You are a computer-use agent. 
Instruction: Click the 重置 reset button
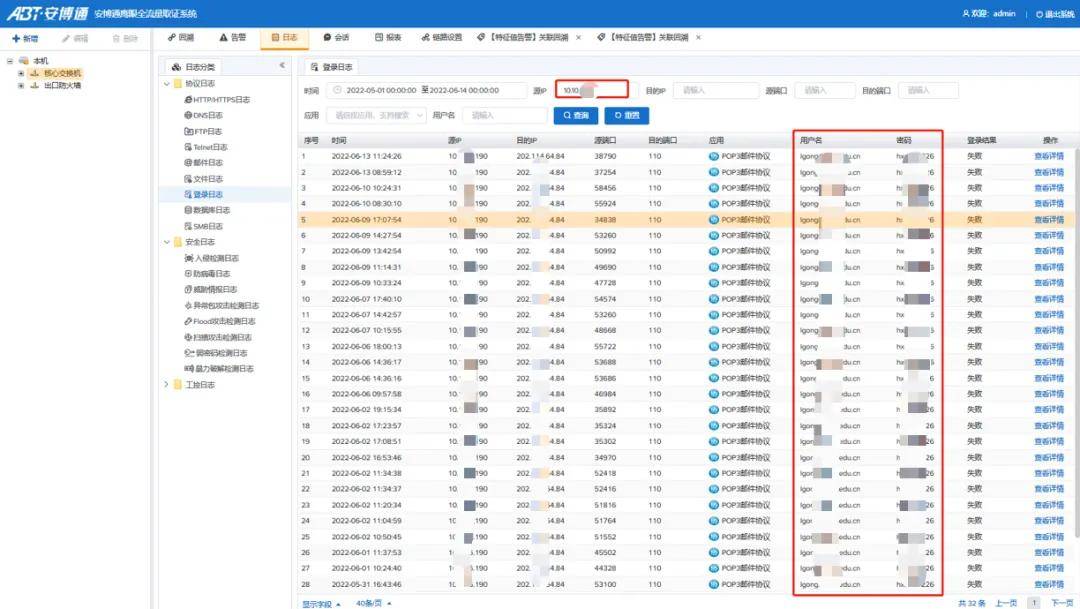tap(627, 115)
